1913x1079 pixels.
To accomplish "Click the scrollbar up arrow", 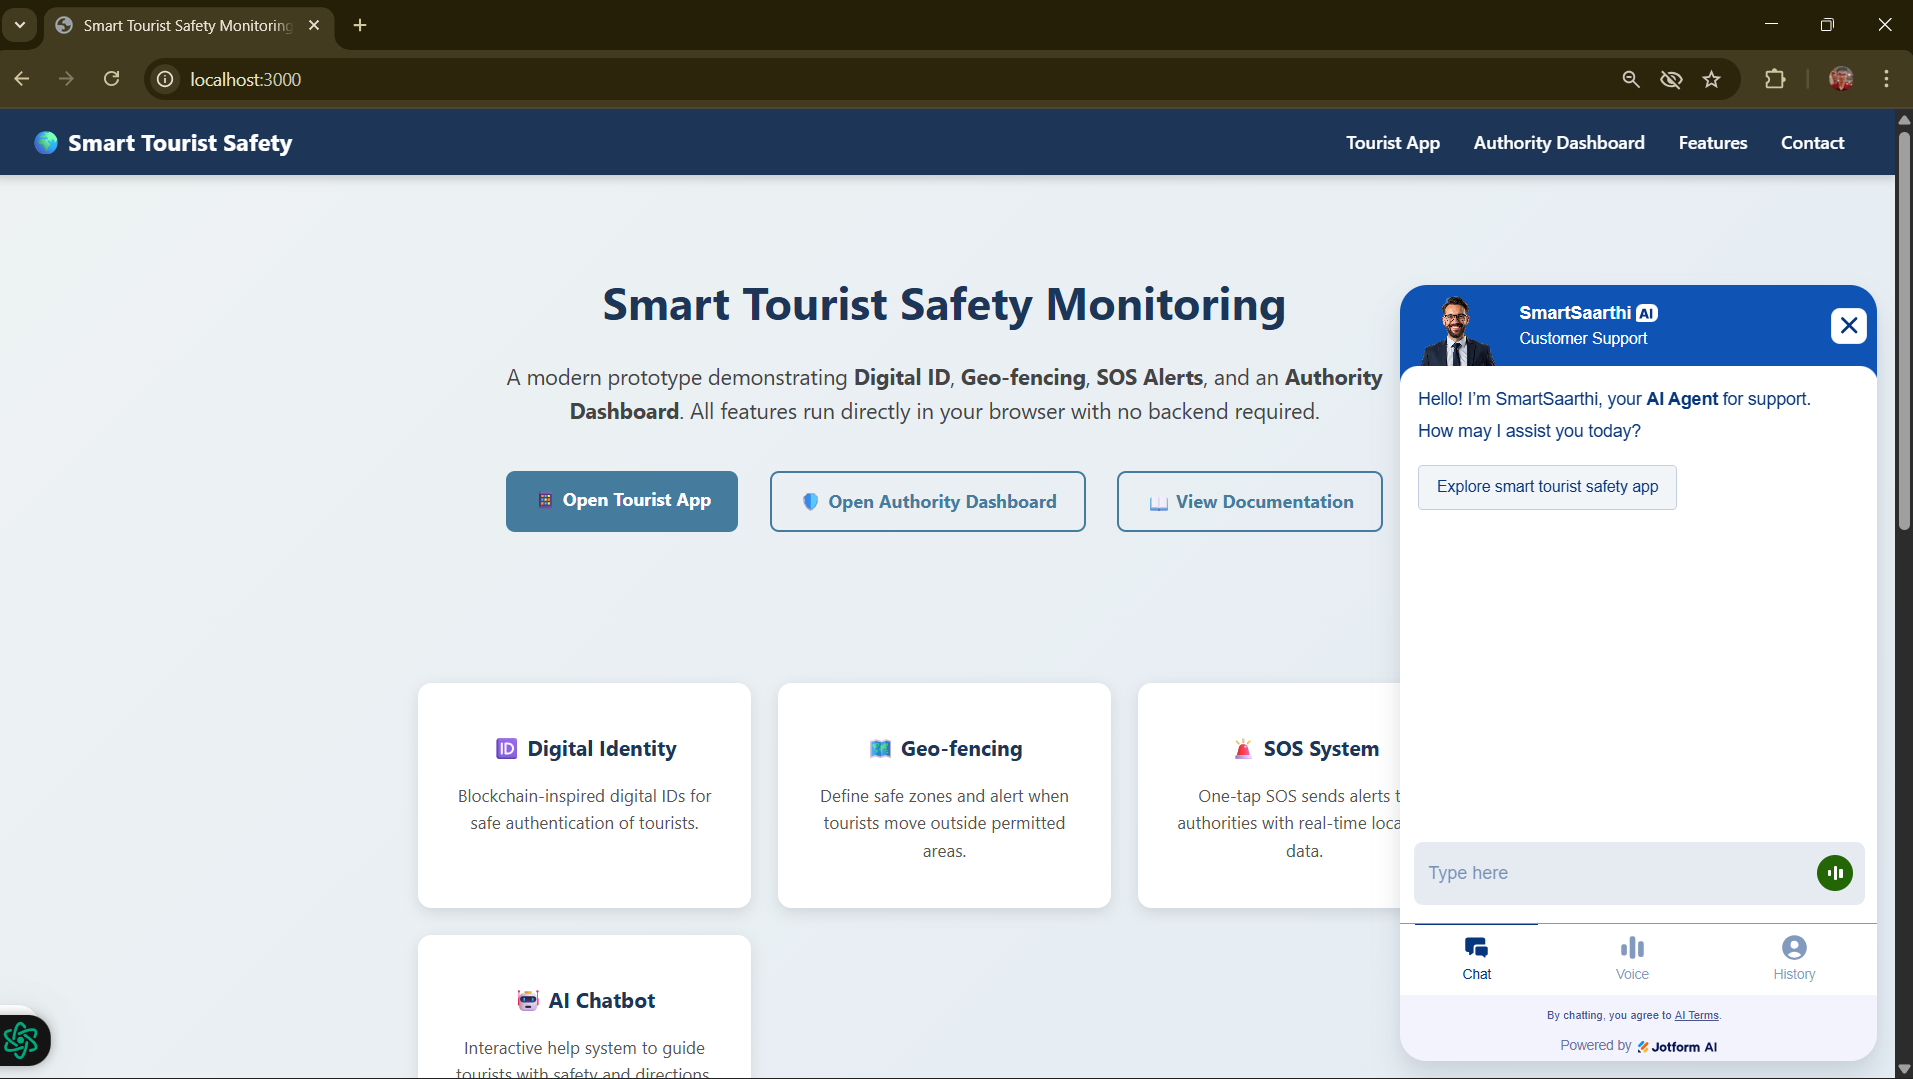I will [x=1904, y=119].
